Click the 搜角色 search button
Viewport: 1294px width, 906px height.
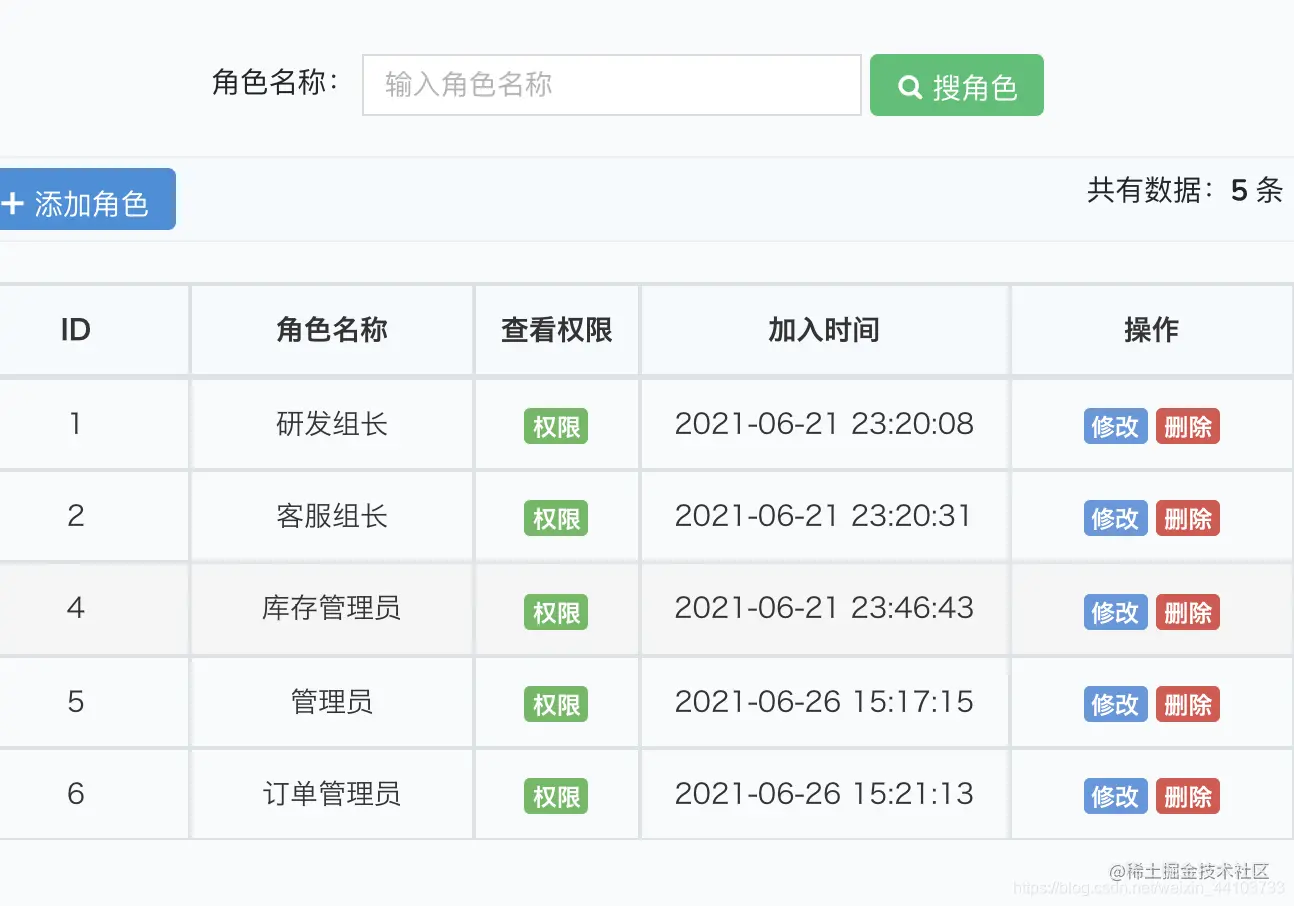(956, 86)
